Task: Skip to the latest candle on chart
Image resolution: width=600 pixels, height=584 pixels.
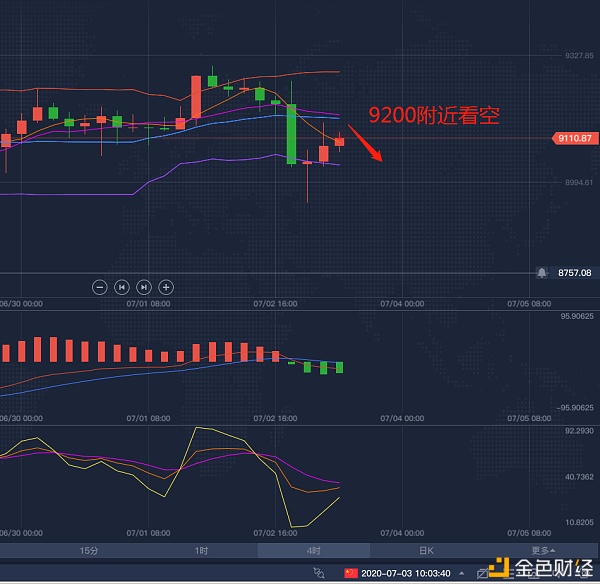Action: [144, 286]
